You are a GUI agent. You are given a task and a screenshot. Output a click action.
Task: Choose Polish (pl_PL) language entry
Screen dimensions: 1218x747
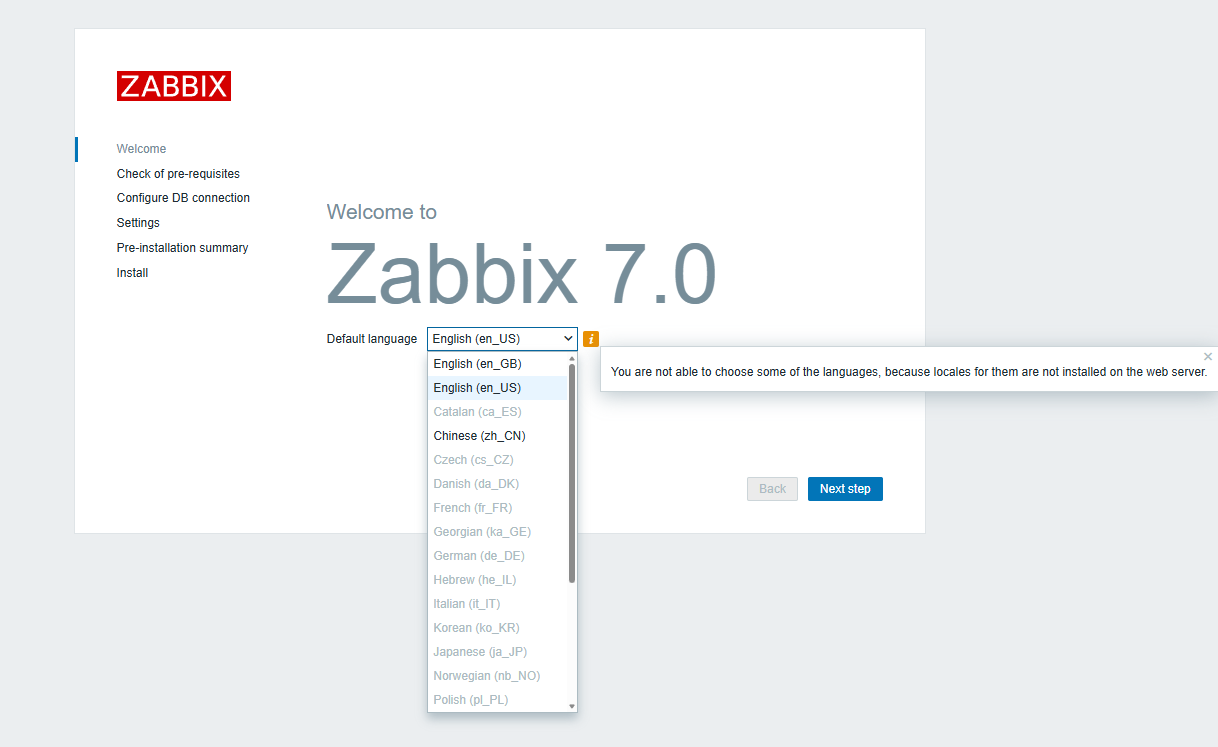(498, 700)
